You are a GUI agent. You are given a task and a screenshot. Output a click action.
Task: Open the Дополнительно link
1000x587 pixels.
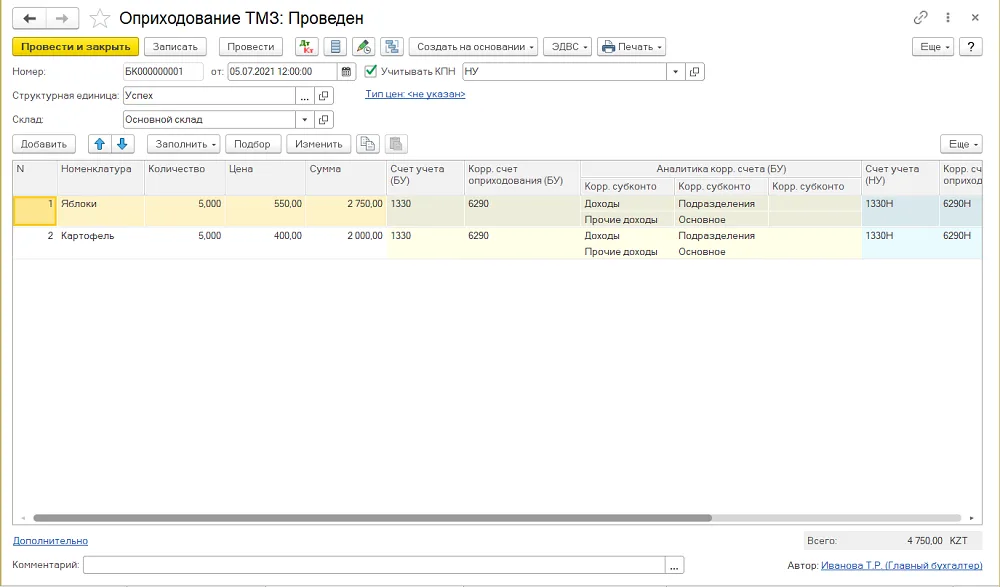pyautogui.click(x=50, y=541)
